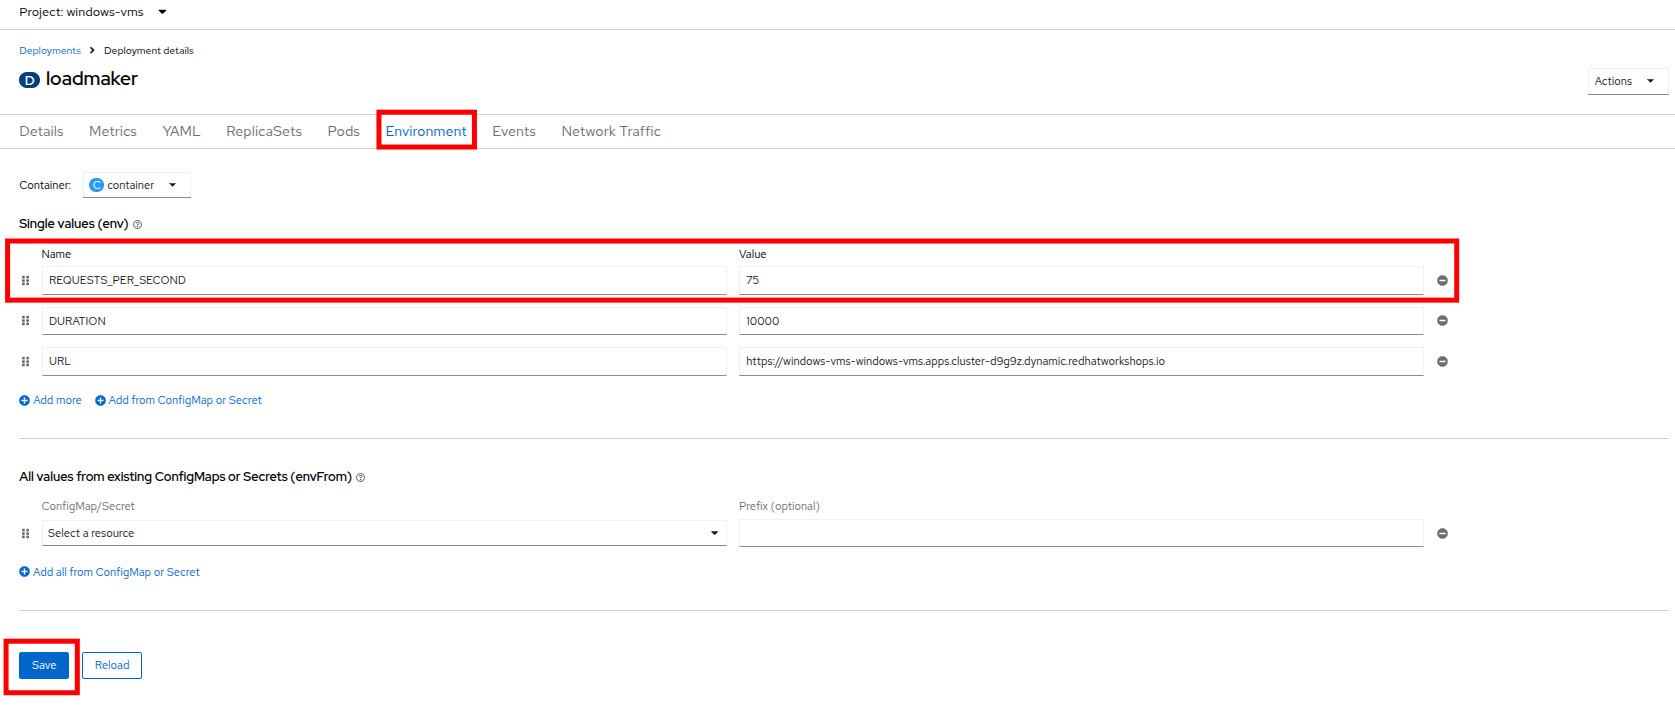The height and width of the screenshot is (710, 1675).
Task: Open Select a resource dropdown
Action: (383, 533)
